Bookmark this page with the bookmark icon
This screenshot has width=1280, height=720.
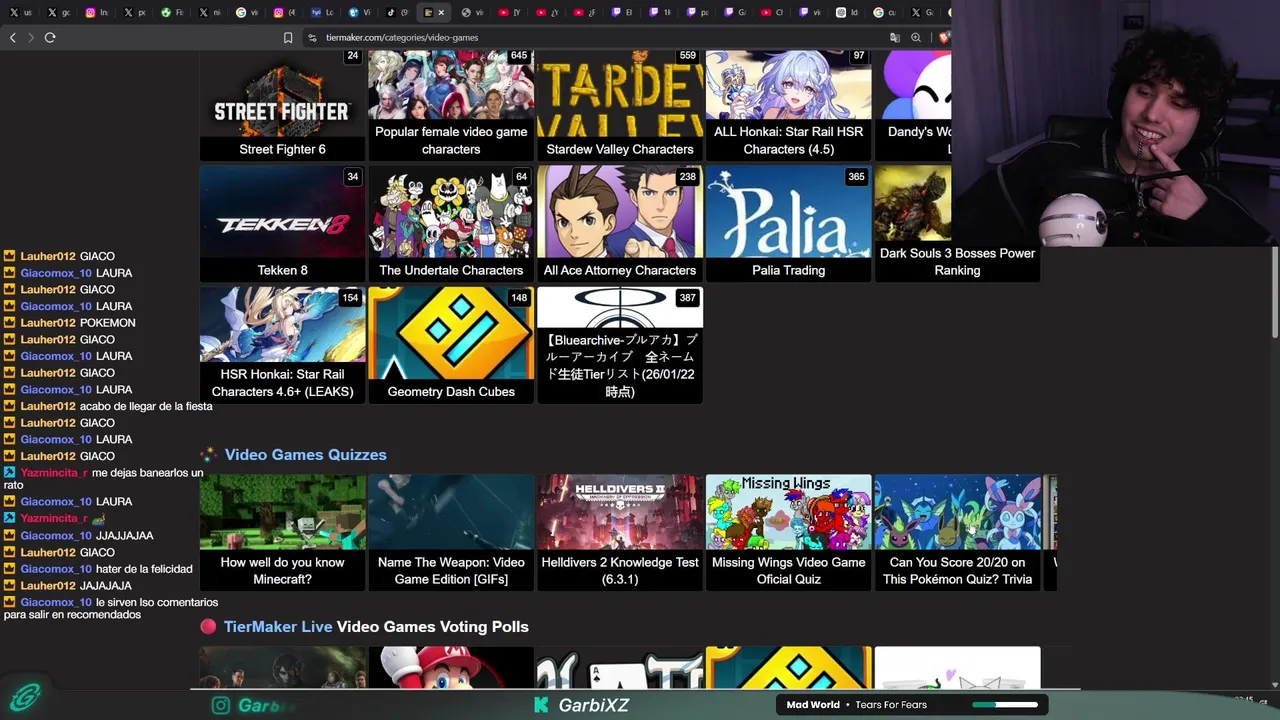288,38
